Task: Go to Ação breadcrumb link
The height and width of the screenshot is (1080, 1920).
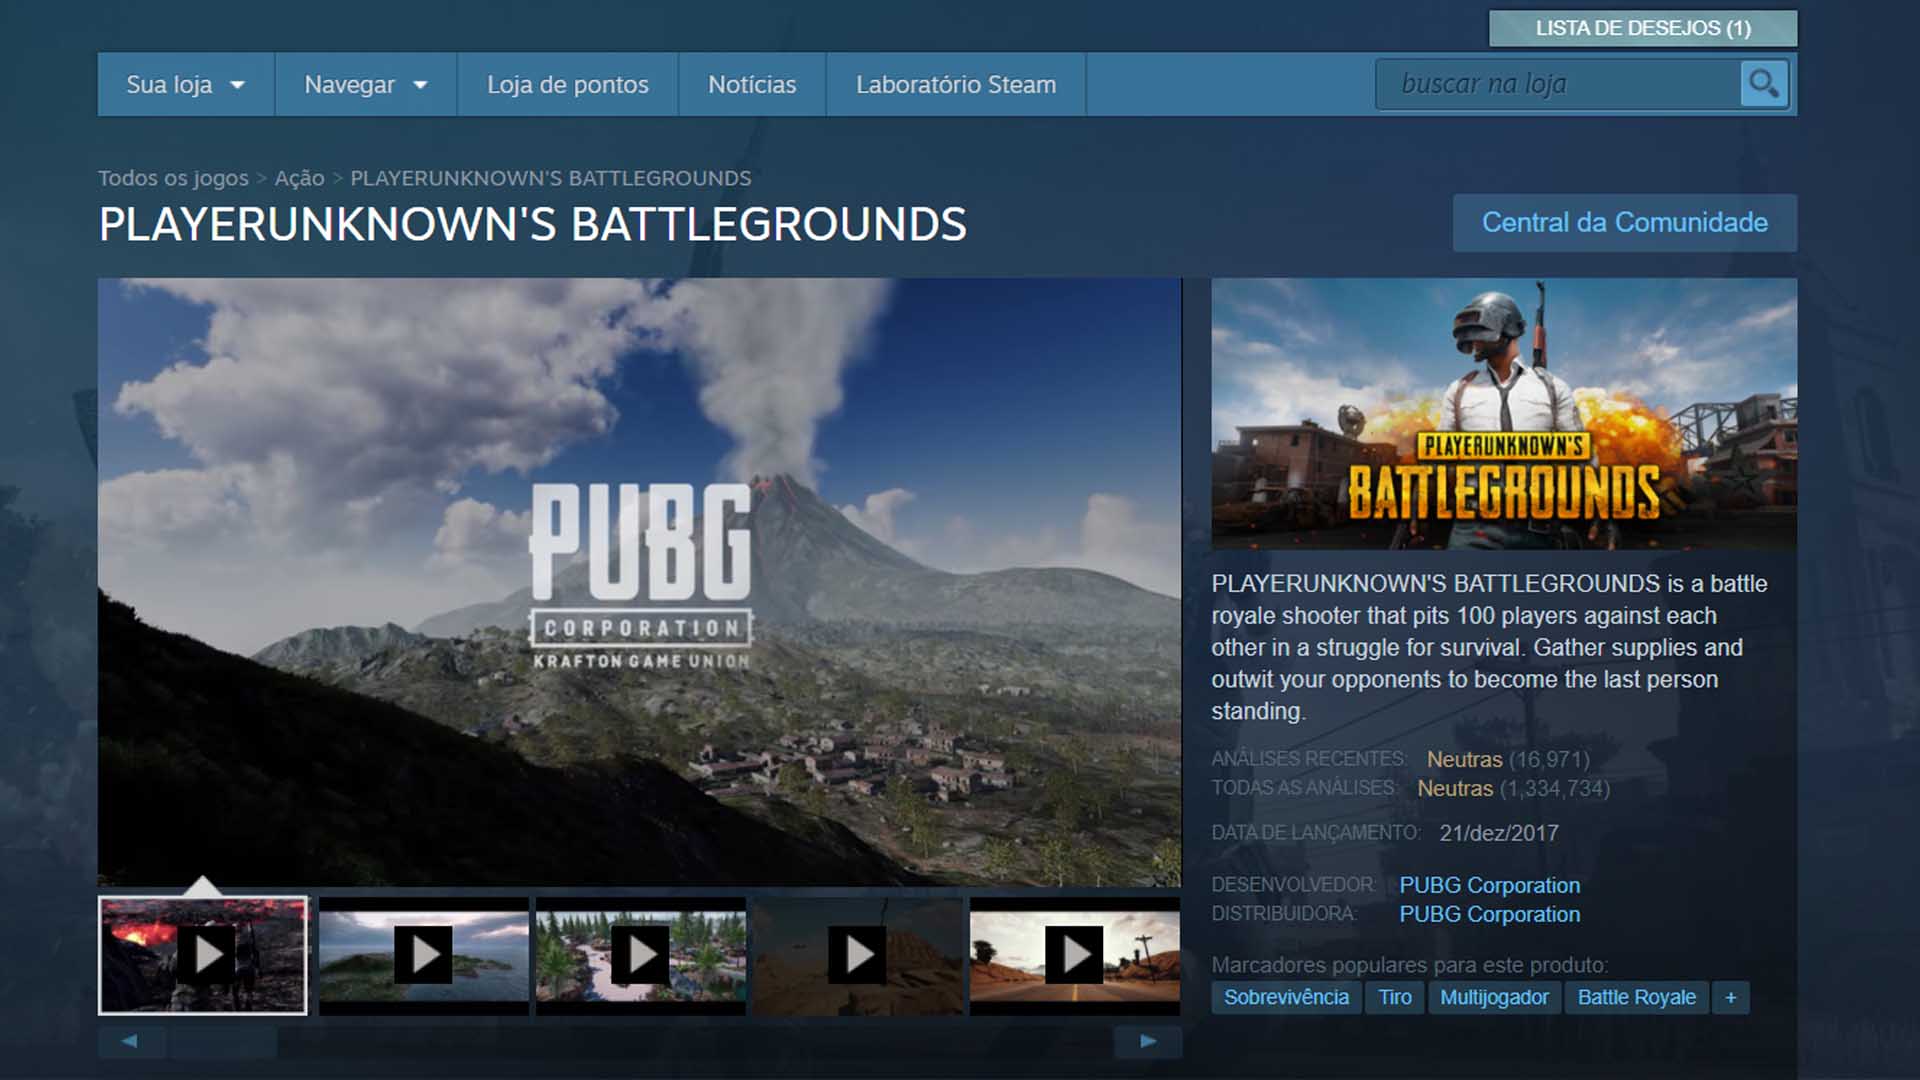Action: pos(299,178)
